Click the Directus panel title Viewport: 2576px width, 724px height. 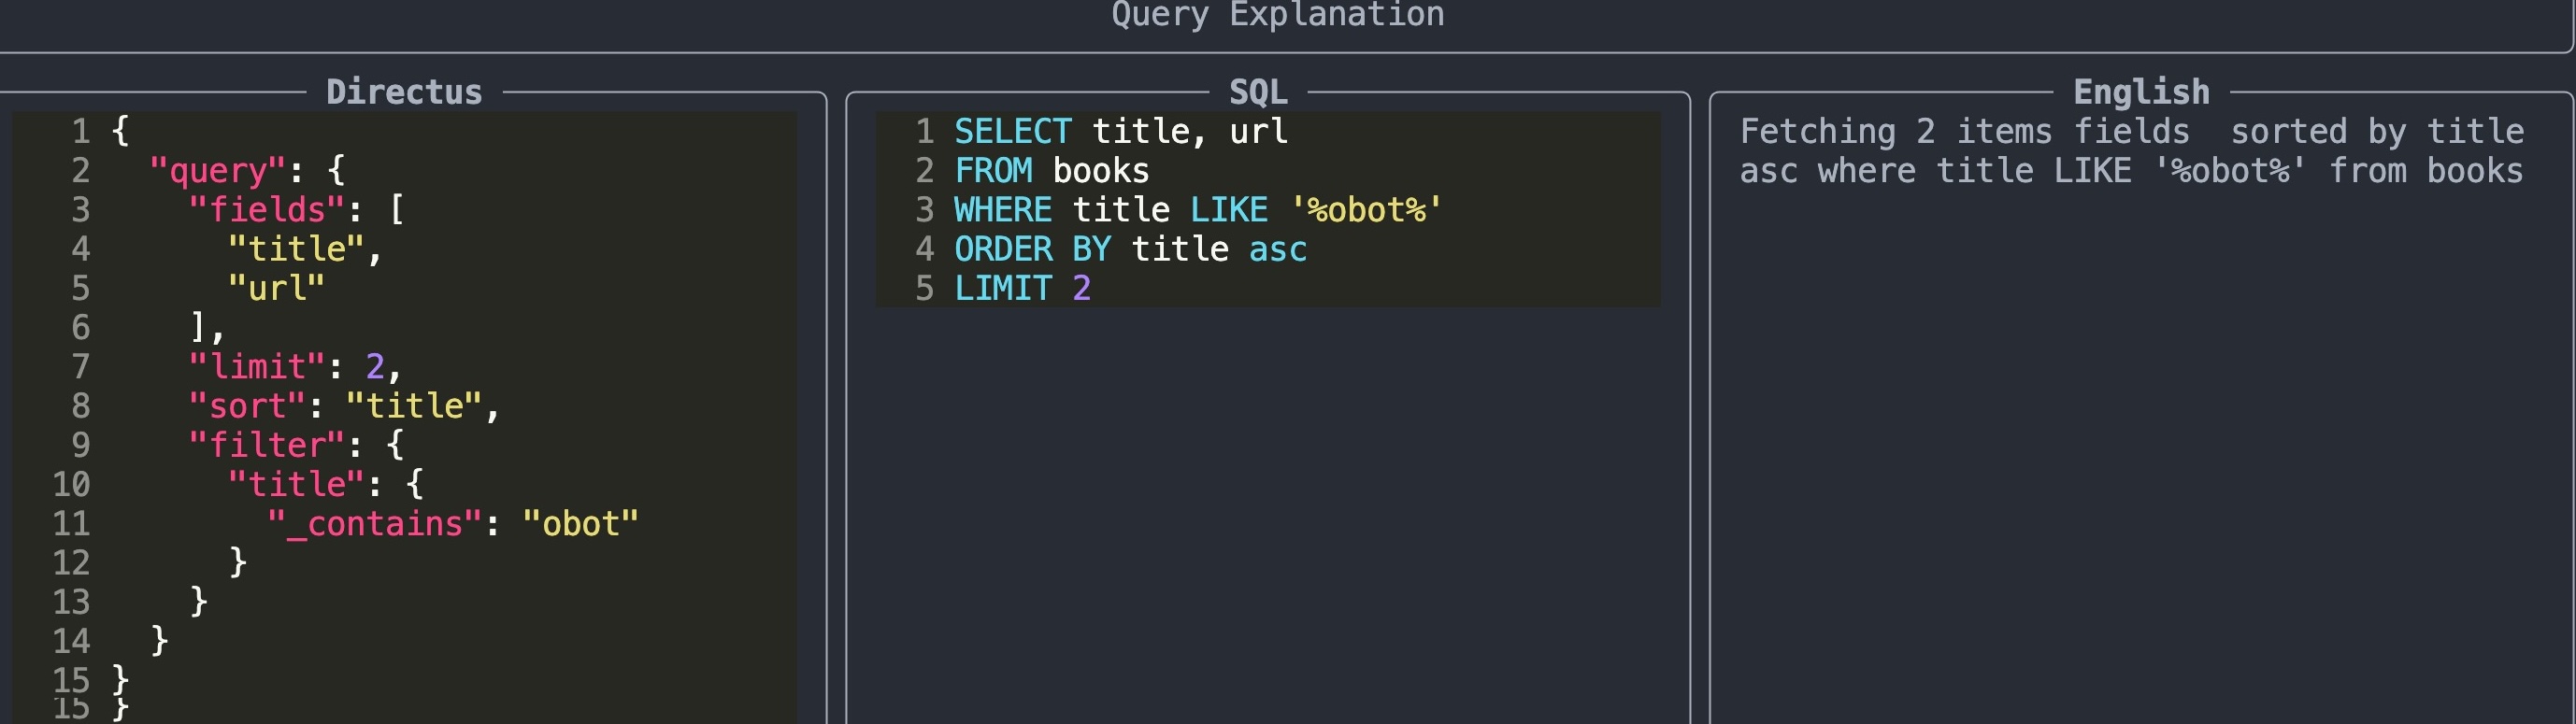(x=404, y=92)
